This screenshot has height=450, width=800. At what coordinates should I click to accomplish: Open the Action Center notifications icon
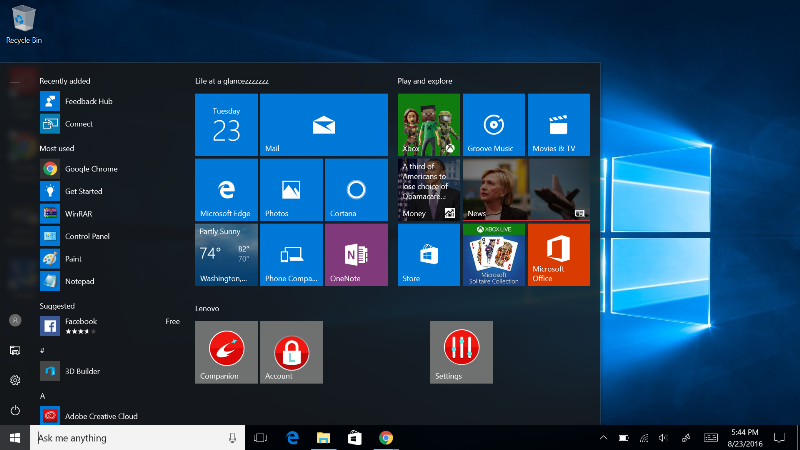tap(779, 438)
